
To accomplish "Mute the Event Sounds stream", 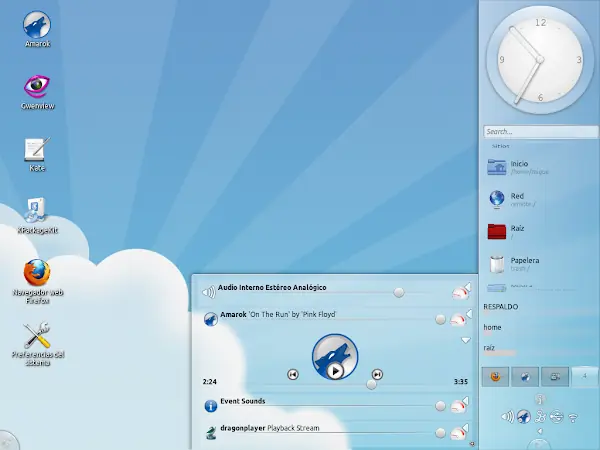I will click(458, 406).
